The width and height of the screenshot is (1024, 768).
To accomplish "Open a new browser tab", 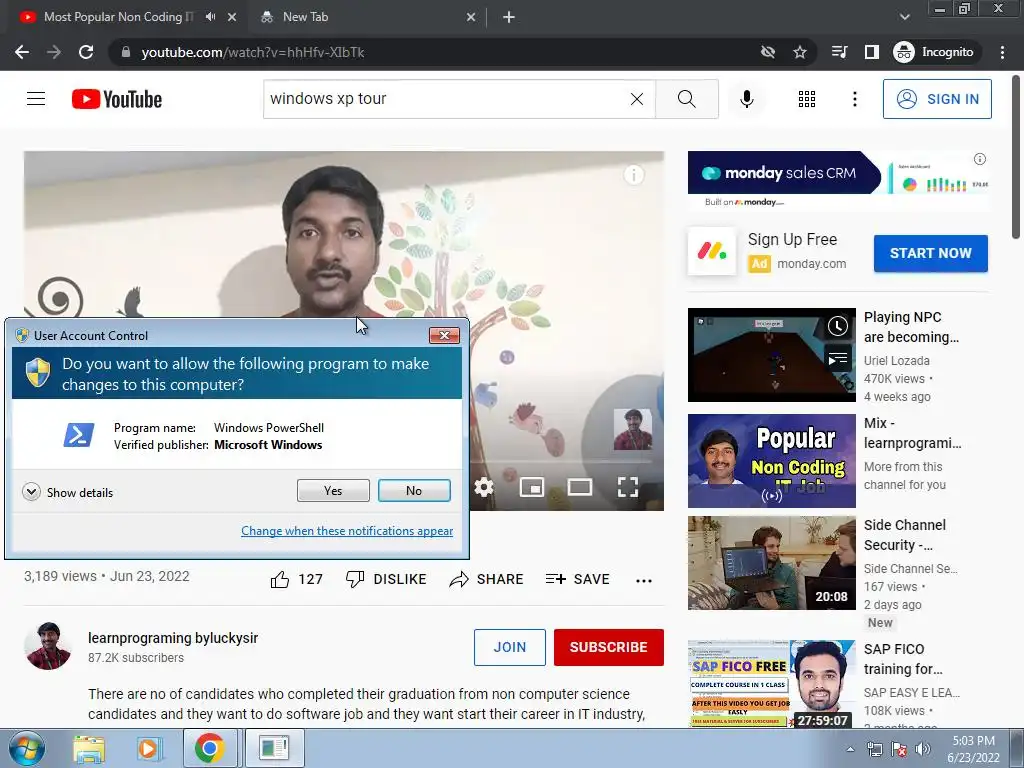I will (x=509, y=17).
